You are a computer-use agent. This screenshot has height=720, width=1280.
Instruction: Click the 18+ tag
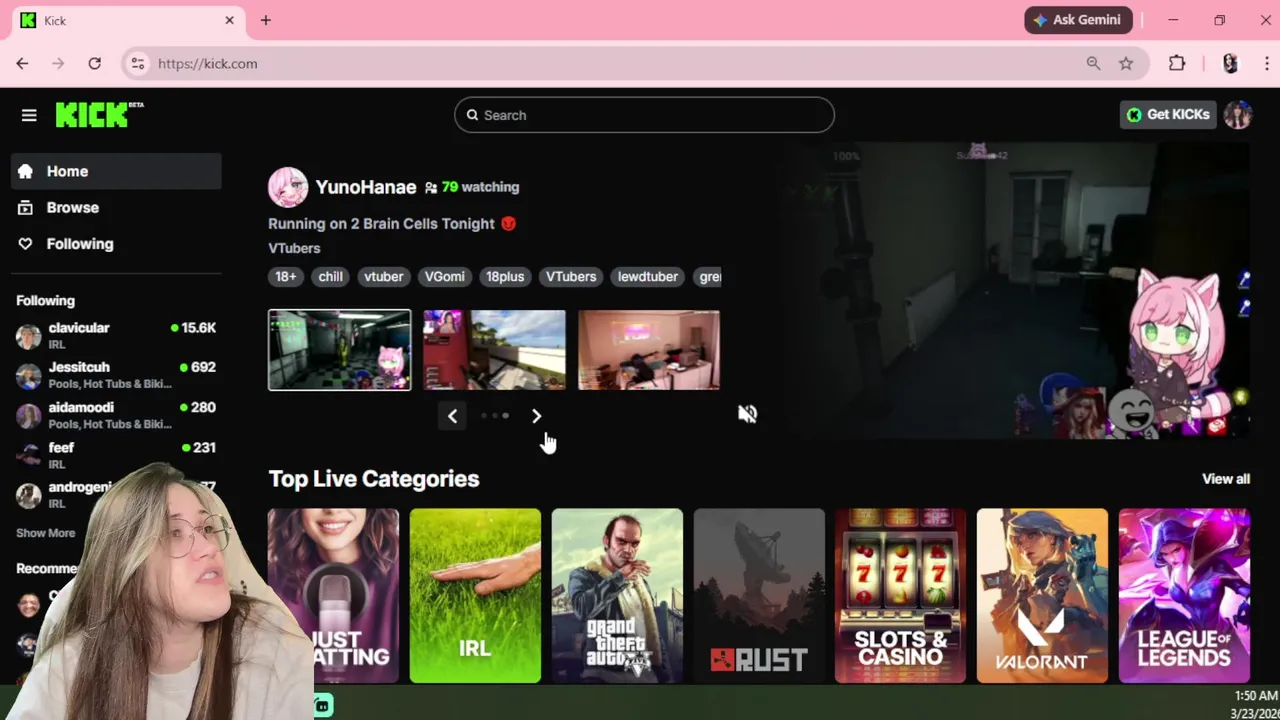[286, 277]
